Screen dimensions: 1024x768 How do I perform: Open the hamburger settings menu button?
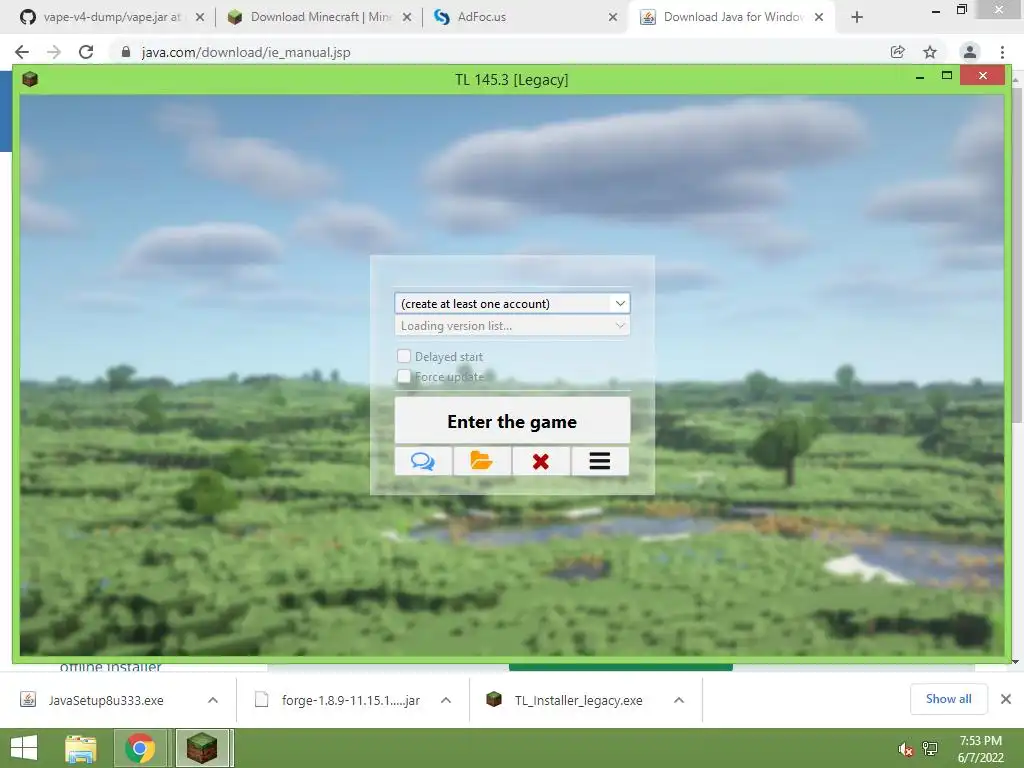600,461
